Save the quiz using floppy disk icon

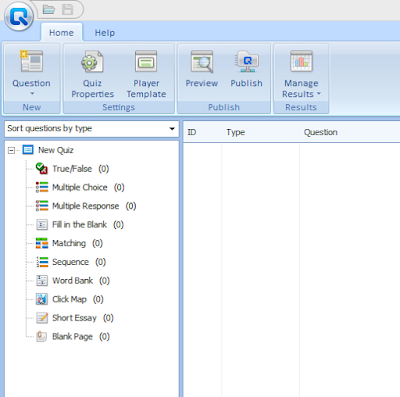click(x=67, y=9)
